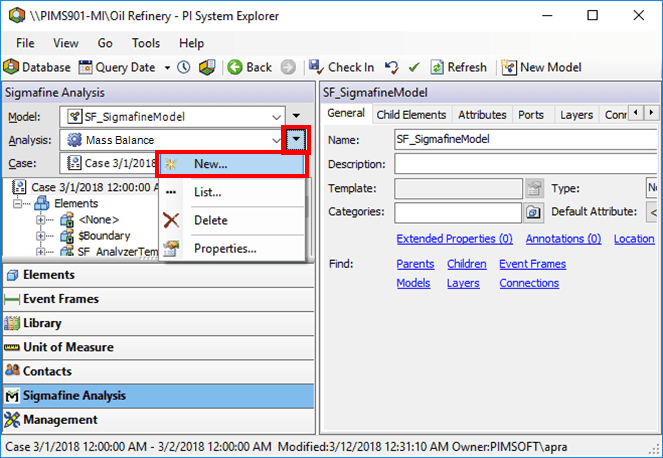Find Connections link
The height and width of the screenshot is (458, 663).
pos(529,283)
